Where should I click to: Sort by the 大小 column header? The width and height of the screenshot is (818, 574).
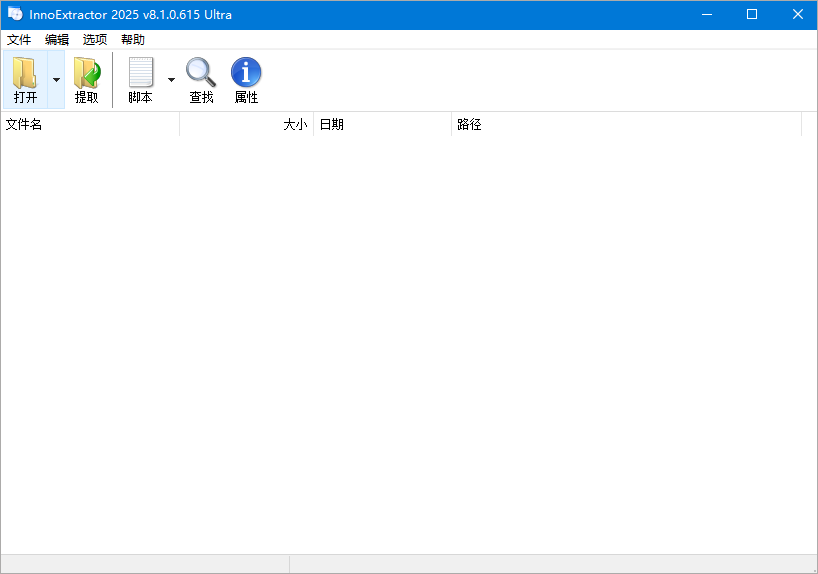246,124
